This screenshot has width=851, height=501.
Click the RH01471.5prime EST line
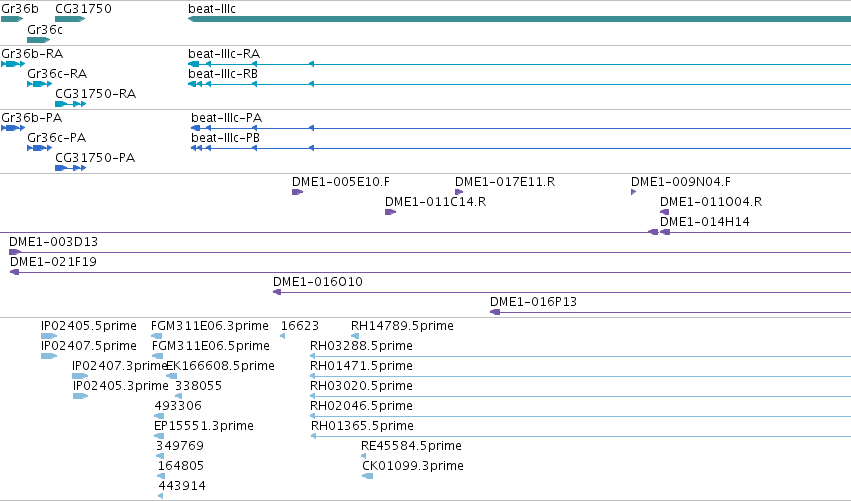[580, 376]
